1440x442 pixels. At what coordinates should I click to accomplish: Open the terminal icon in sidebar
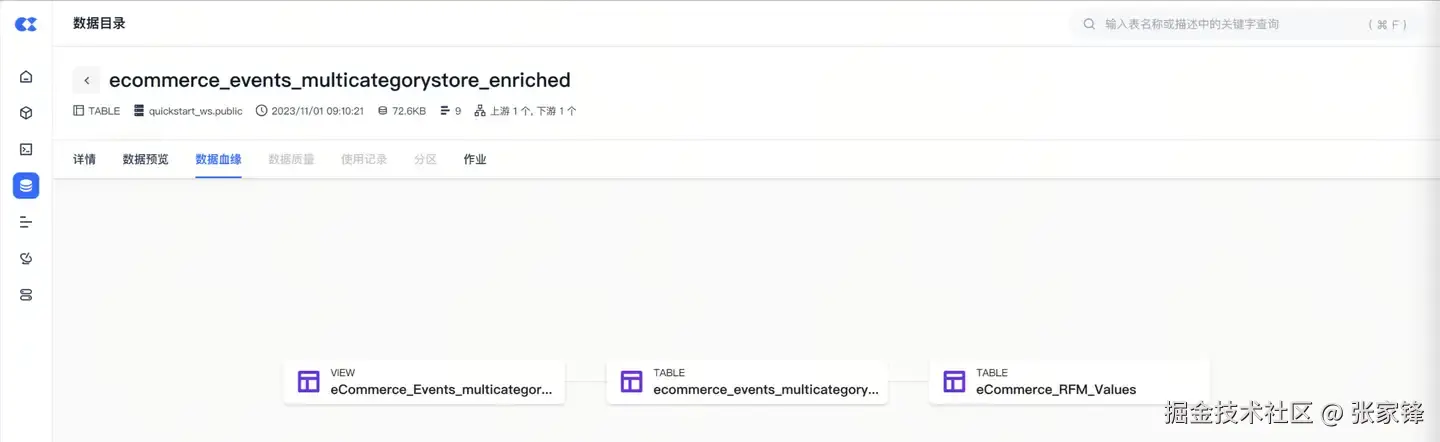click(26, 149)
